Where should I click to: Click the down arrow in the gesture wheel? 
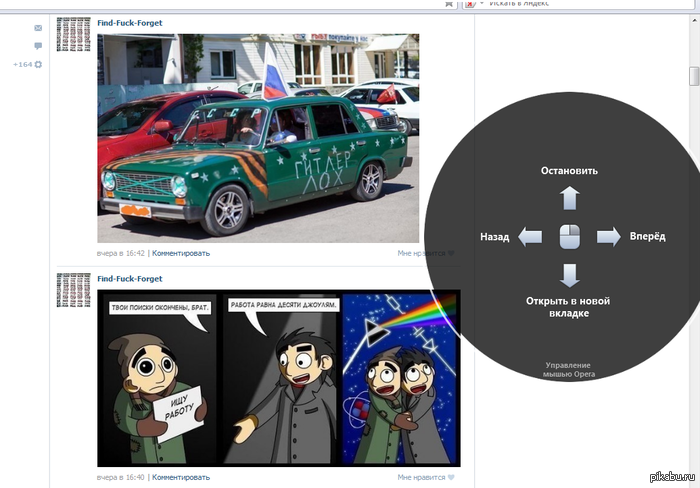coord(569,275)
